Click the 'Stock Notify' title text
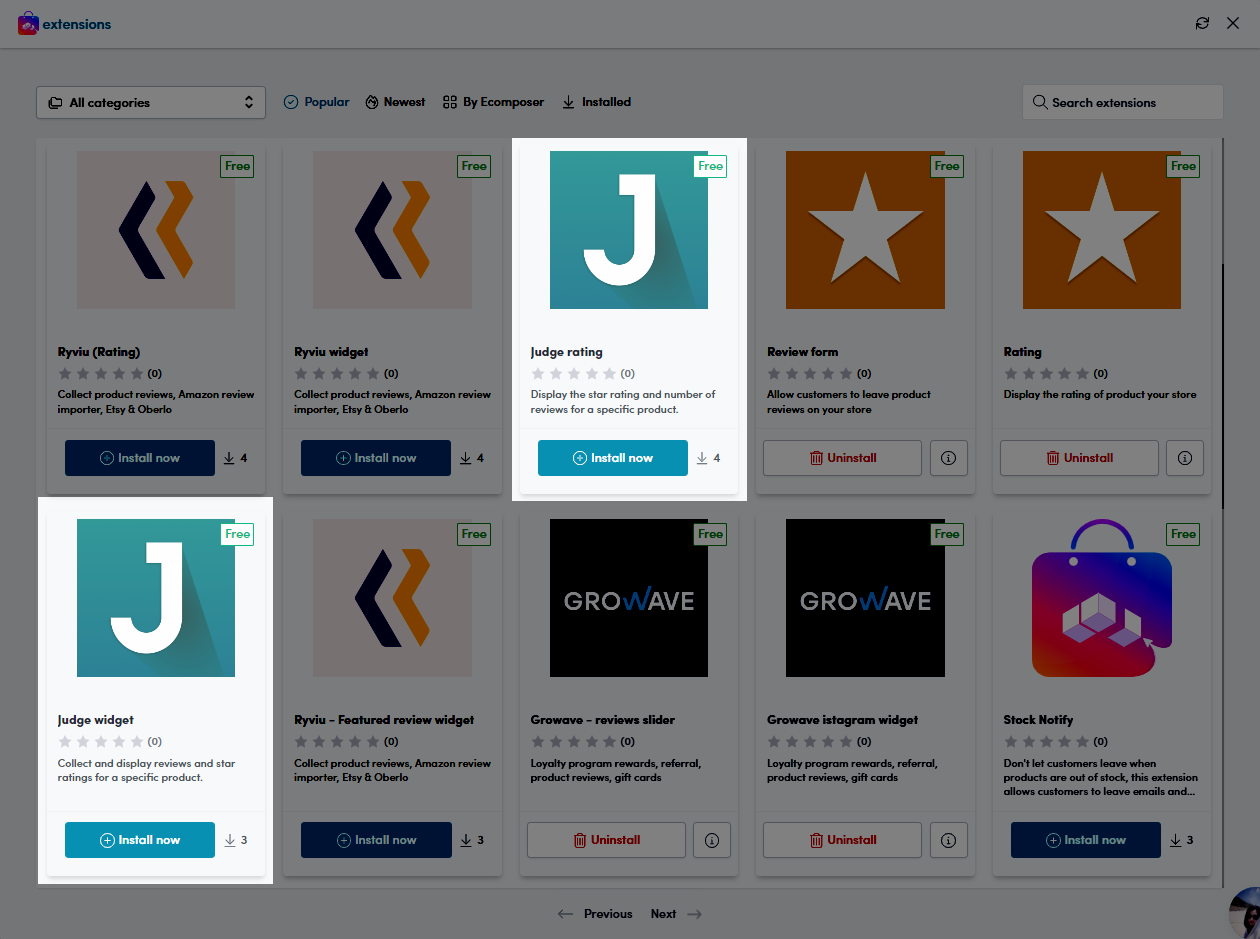 click(1038, 720)
